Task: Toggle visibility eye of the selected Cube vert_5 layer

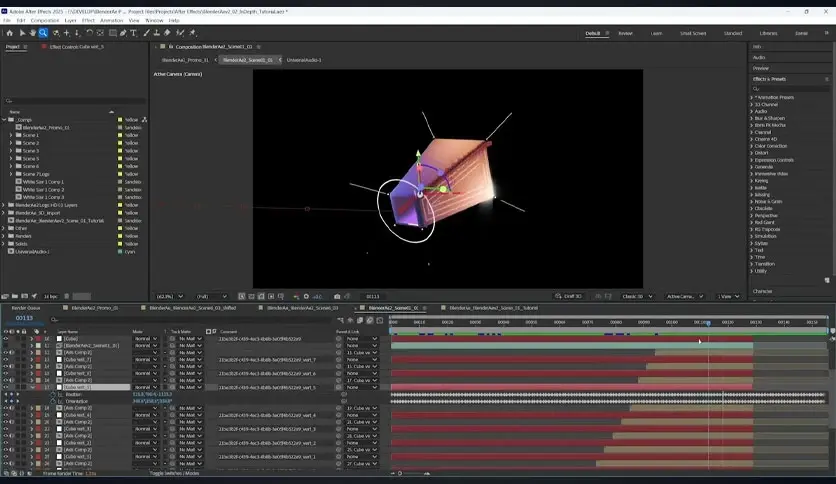Action: pos(6,387)
